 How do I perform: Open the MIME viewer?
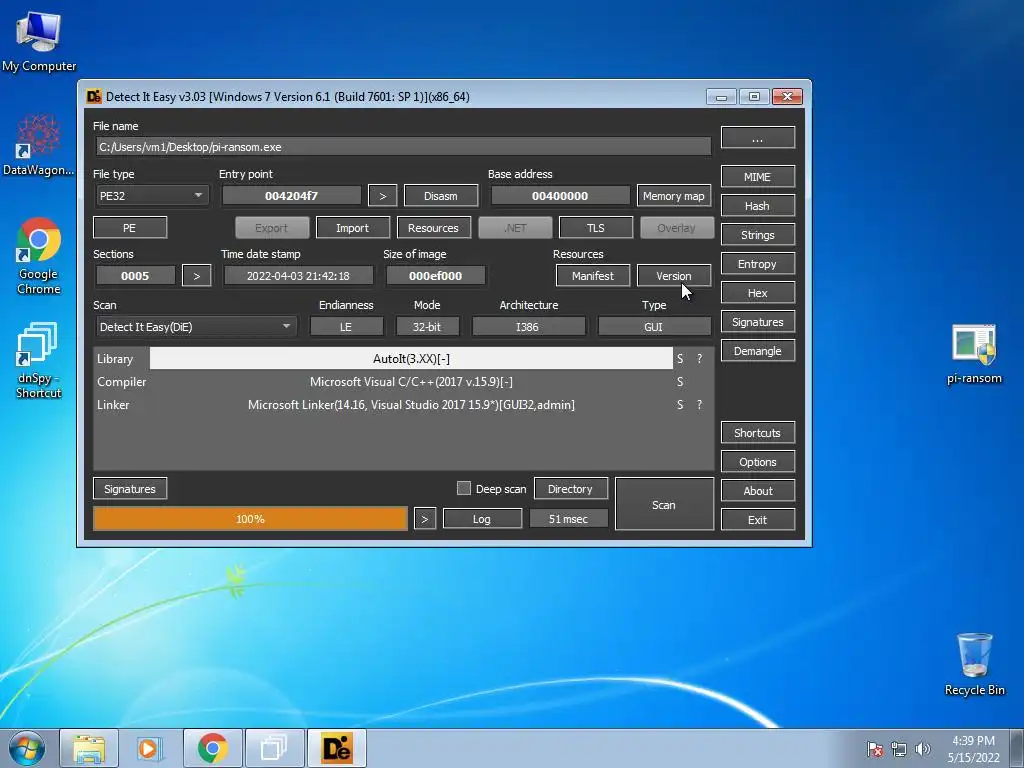click(x=758, y=177)
